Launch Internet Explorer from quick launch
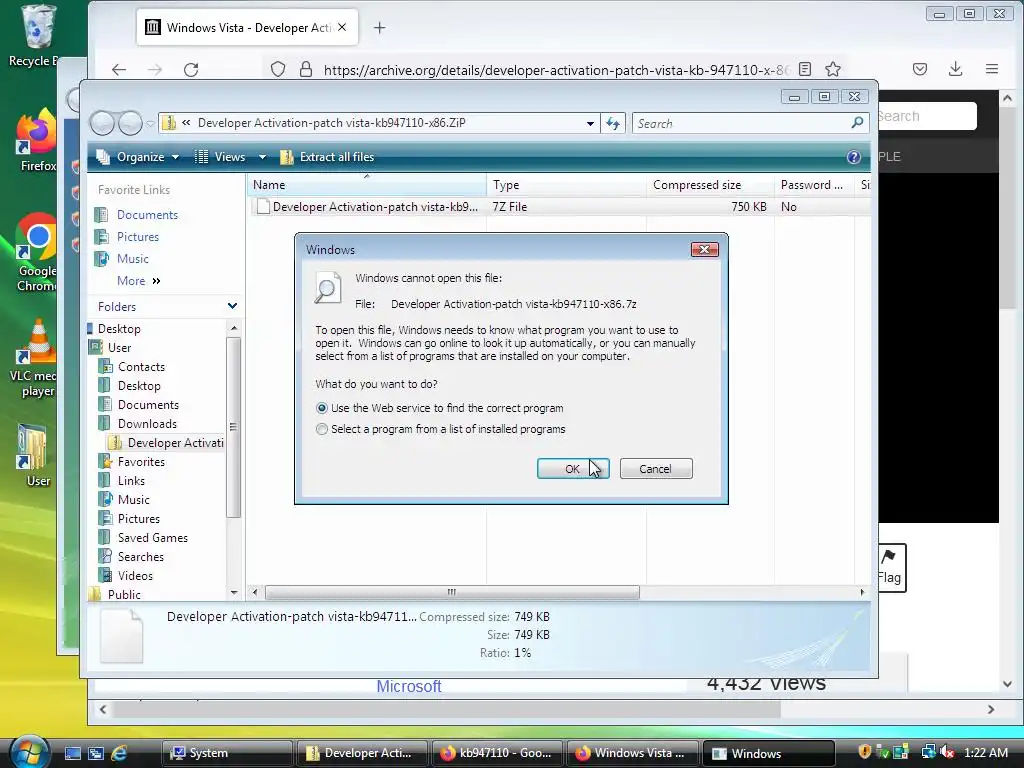The image size is (1024, 768). click(x=119, y=753)
